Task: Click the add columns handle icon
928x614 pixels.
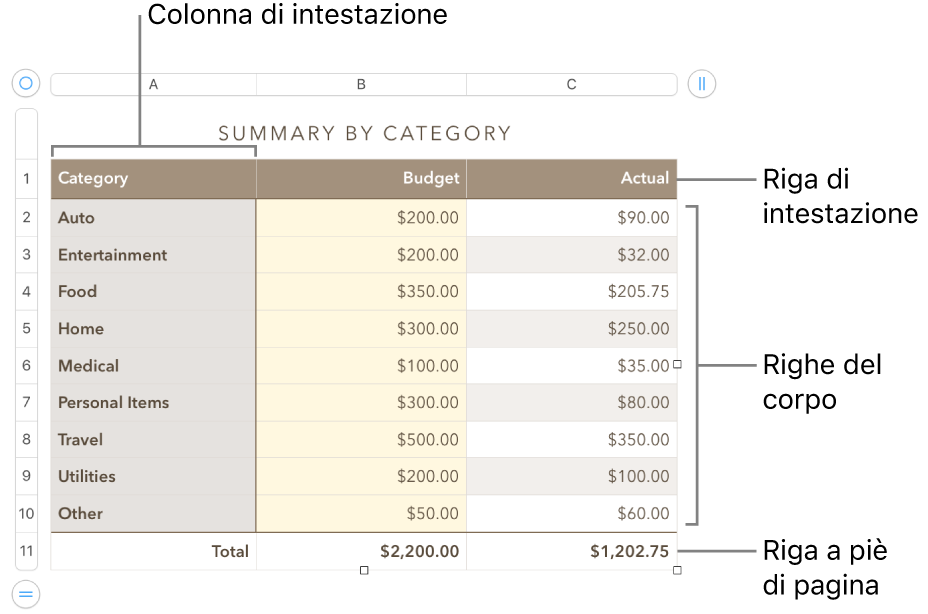Action: [x=702, y=84]
